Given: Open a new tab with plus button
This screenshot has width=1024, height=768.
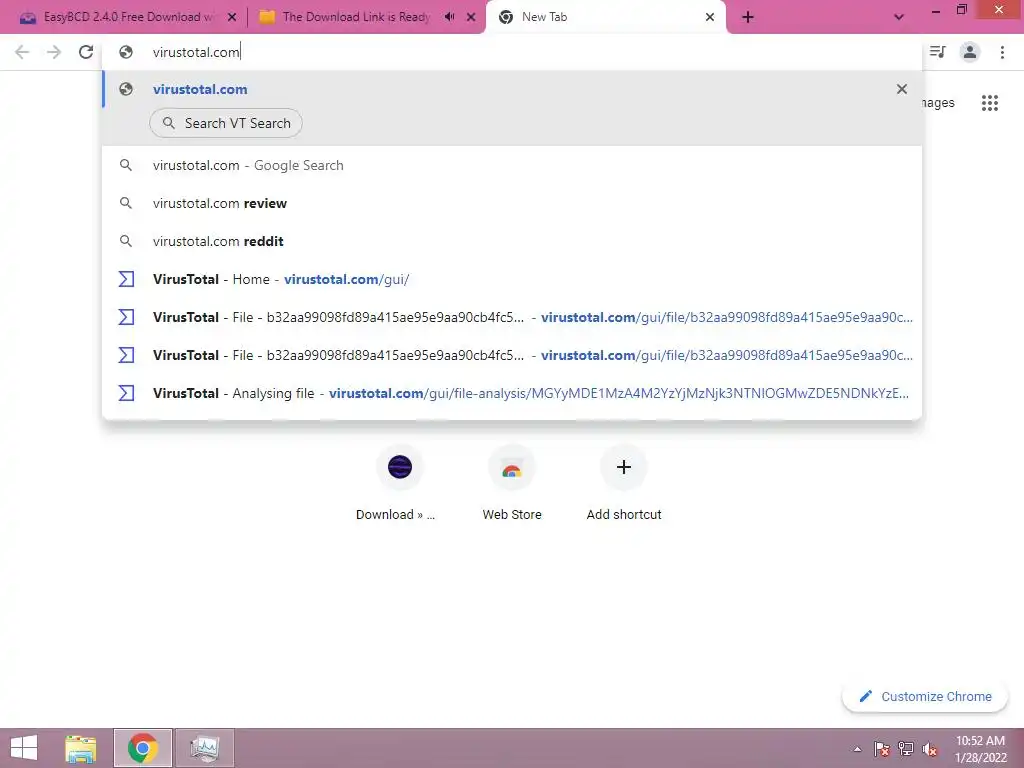Looking at the screenshot, I should click(x=748, y=18).
